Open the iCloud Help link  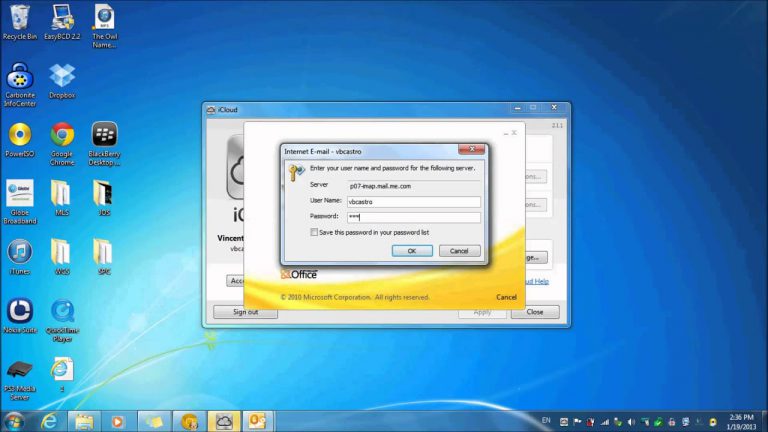535,281
